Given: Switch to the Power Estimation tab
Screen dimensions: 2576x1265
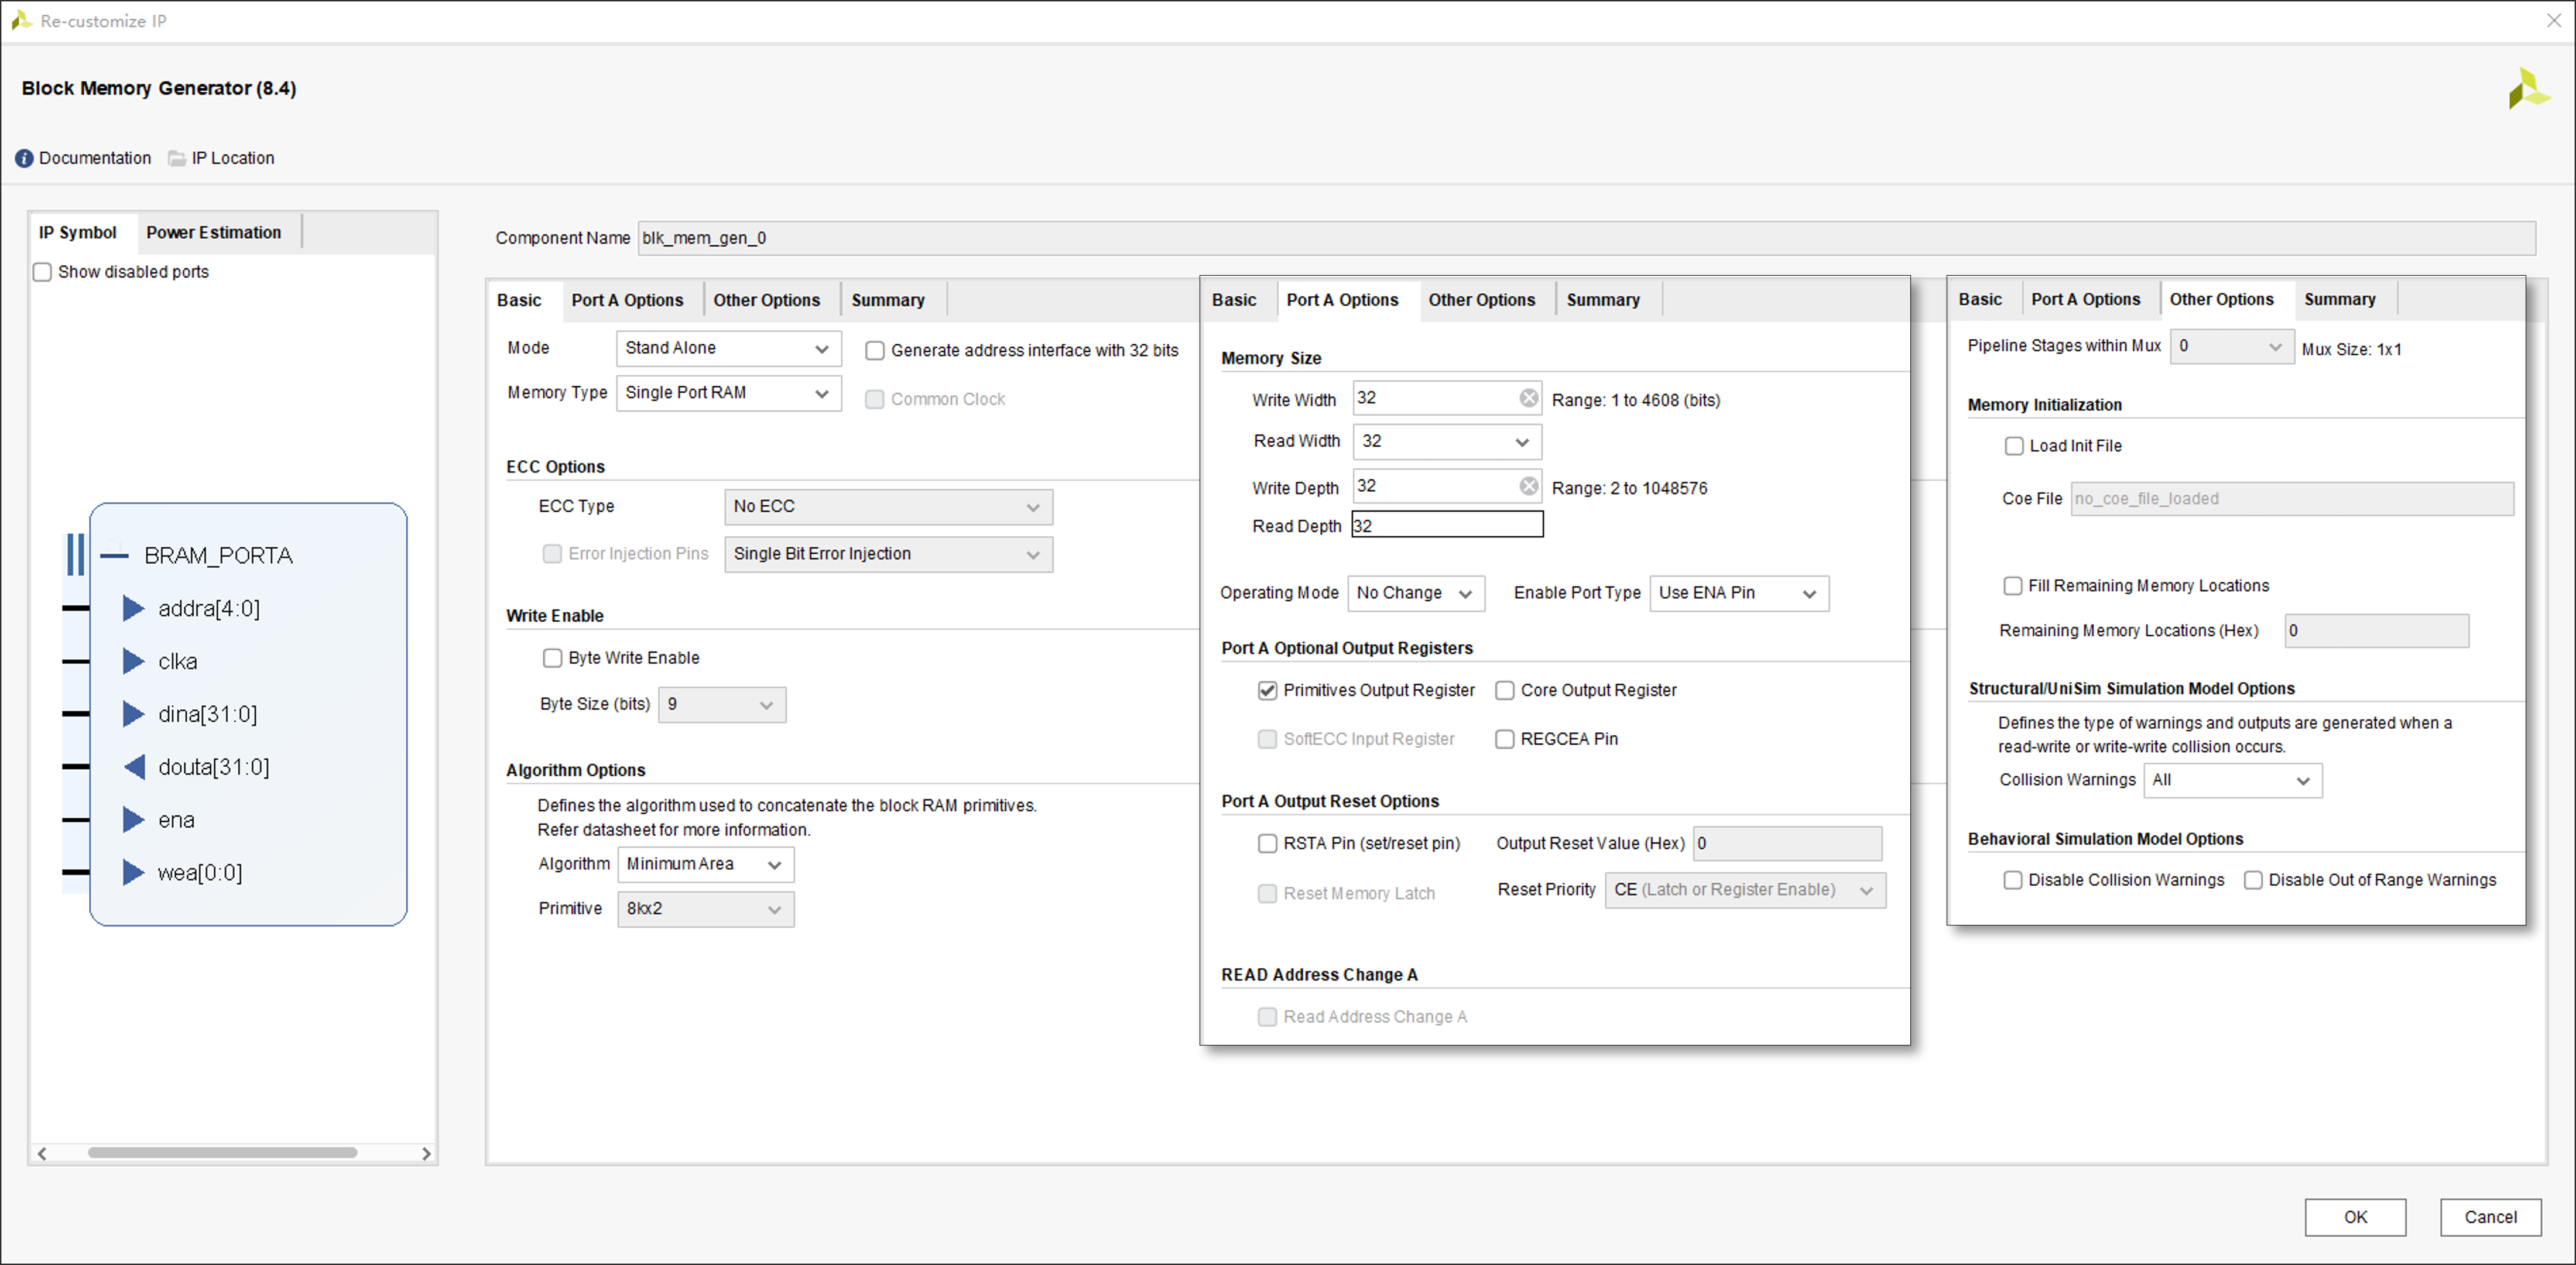Looking at the screenshot, I should tap(213, 232).
